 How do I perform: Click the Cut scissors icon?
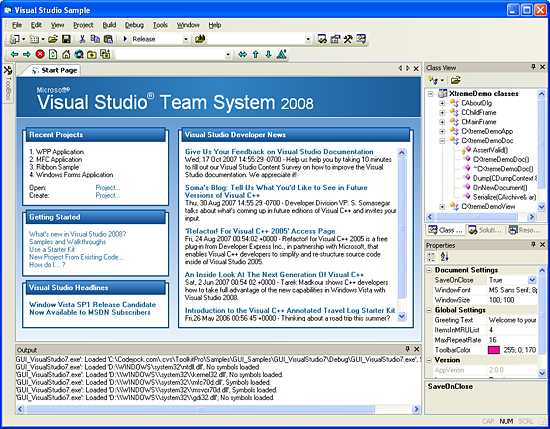82,39
